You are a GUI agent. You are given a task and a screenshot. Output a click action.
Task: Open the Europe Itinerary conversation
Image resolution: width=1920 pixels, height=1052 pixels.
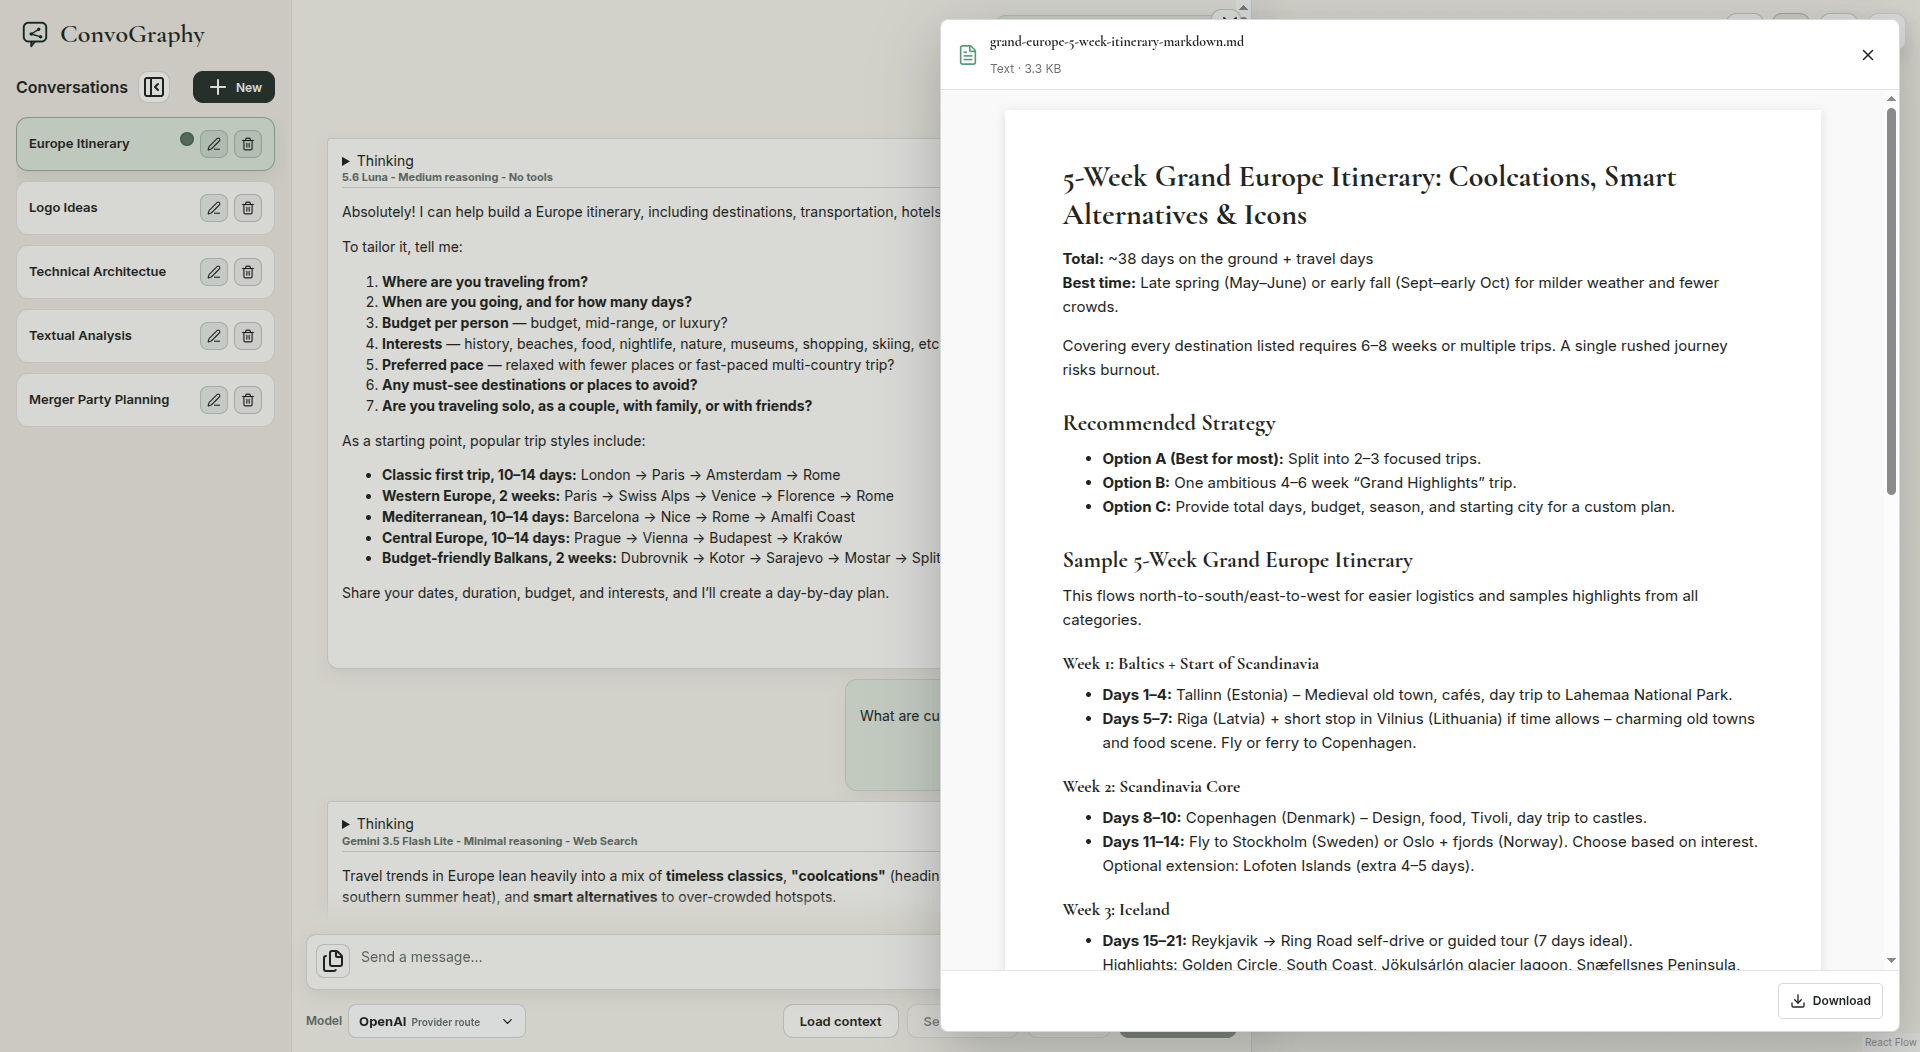(79, 144)
